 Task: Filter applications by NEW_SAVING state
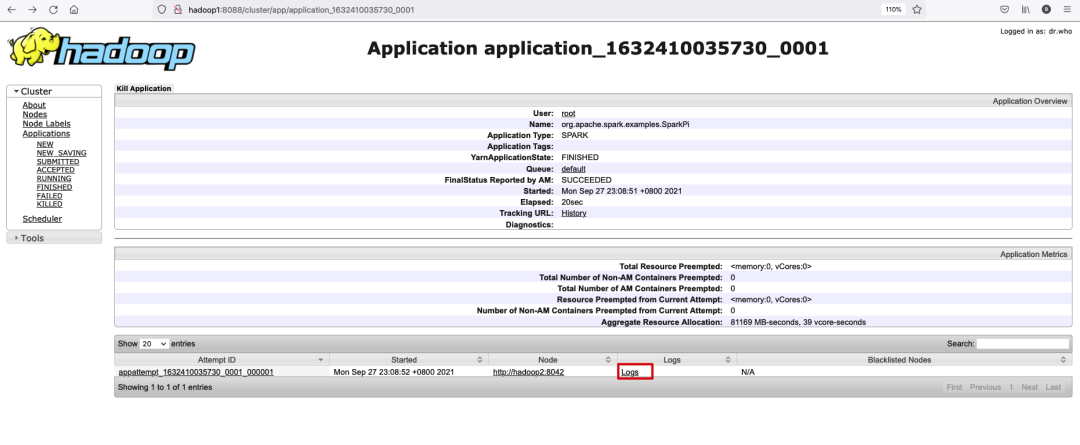click(61, 153)
